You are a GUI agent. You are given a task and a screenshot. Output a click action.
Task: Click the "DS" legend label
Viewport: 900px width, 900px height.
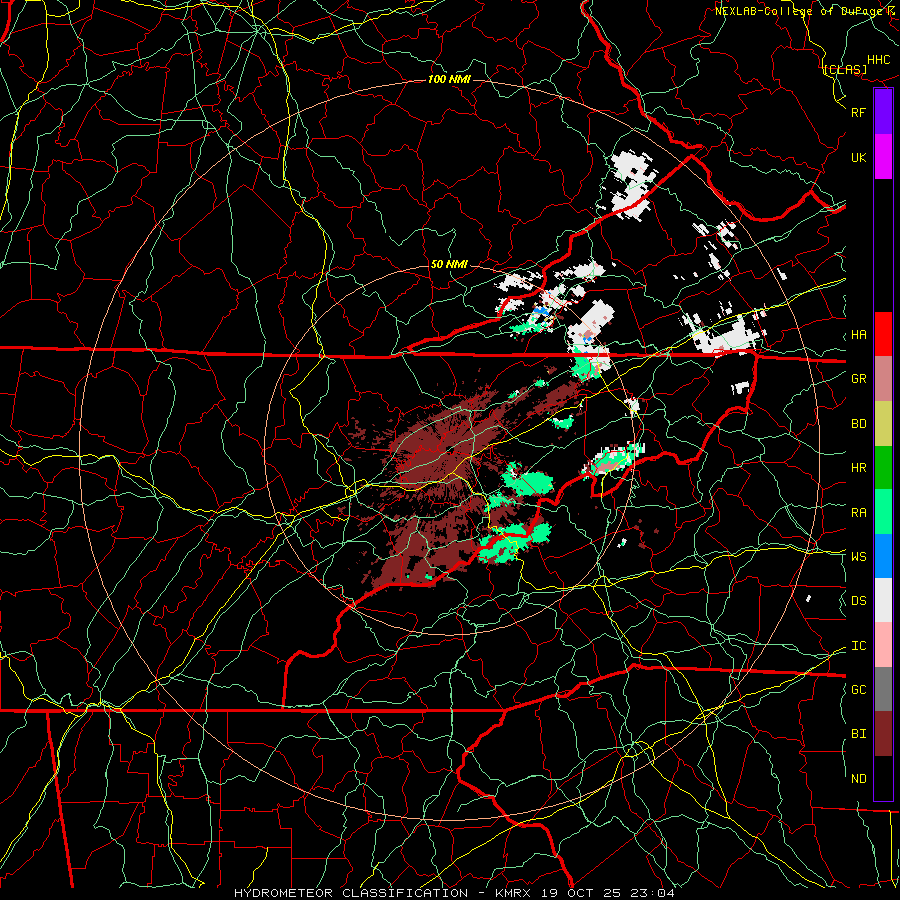coord(858,601)
